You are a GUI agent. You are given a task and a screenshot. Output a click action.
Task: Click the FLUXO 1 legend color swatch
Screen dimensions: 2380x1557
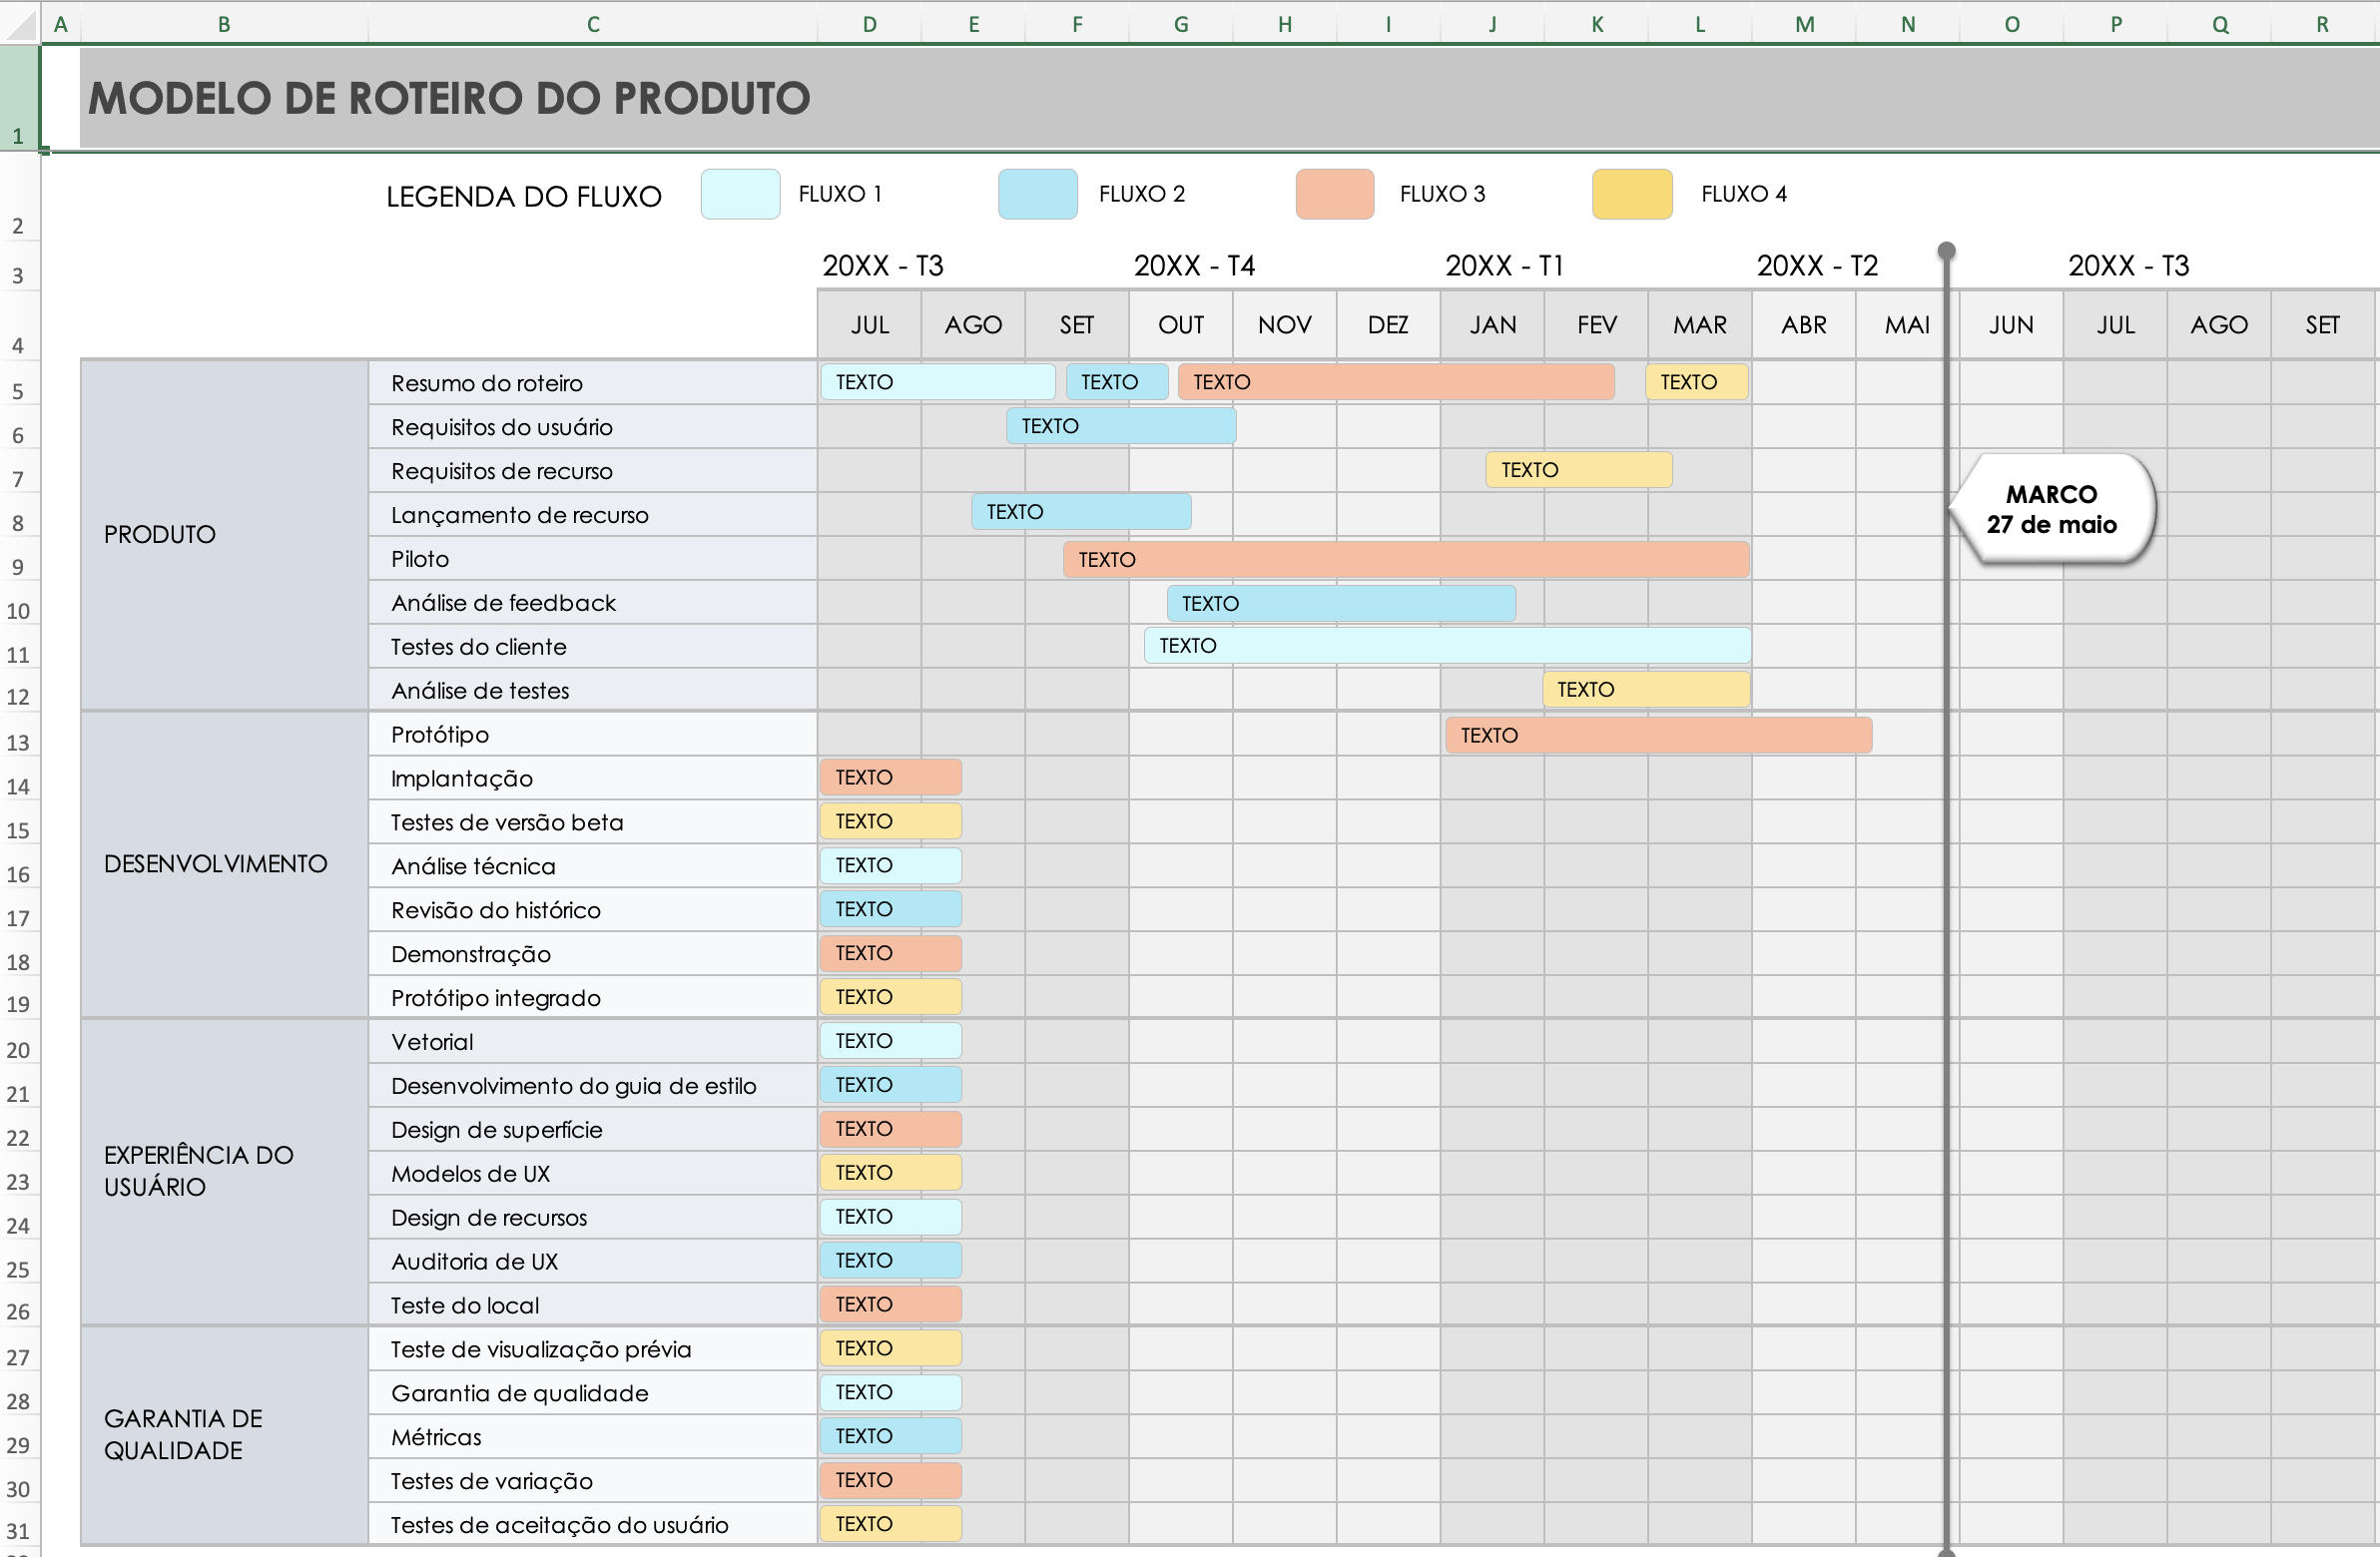click(740, 194)
